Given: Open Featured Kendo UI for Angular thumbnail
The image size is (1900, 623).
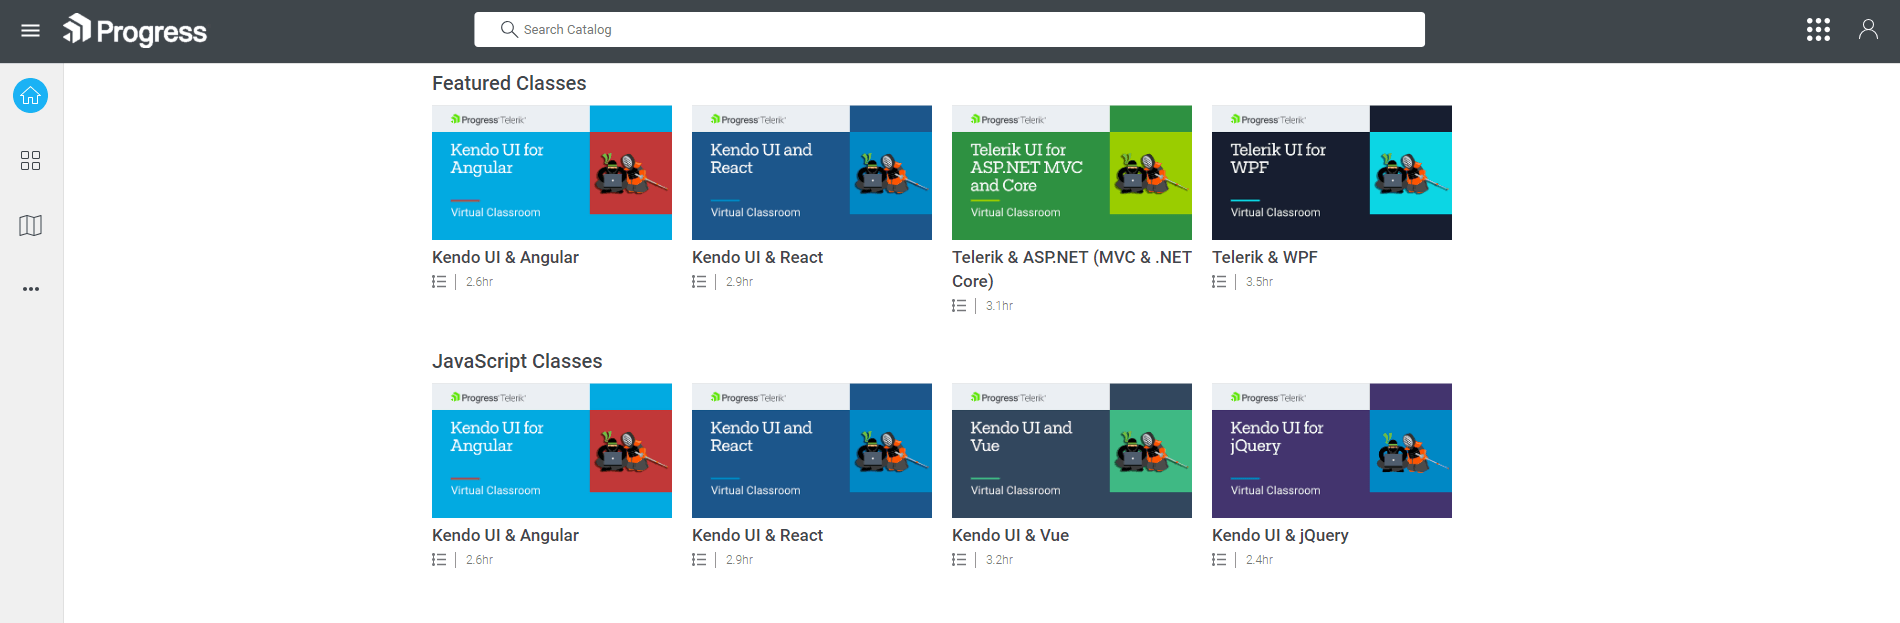Looking at the screenshot, I should pyautogui.click(x=552, y=172).
